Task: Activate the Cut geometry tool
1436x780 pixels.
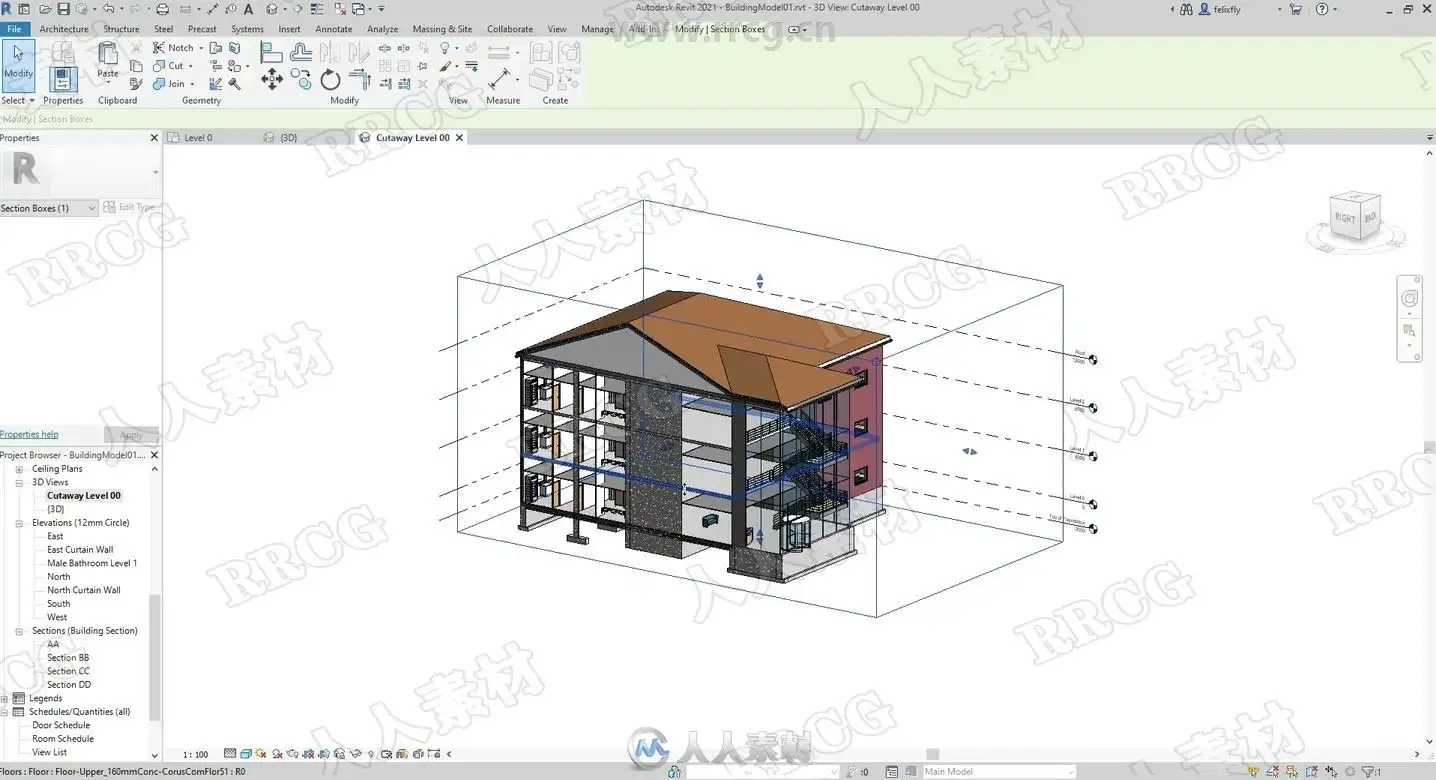Action: 169,66
